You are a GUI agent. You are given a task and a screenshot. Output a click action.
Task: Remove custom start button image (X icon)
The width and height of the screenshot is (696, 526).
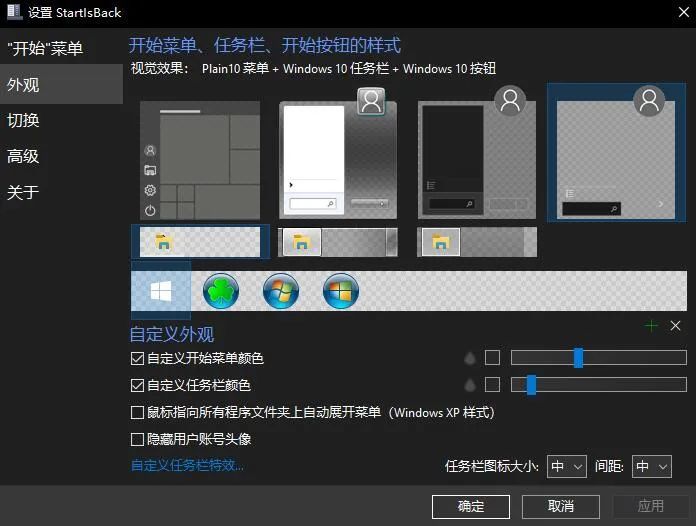(675, 326)
